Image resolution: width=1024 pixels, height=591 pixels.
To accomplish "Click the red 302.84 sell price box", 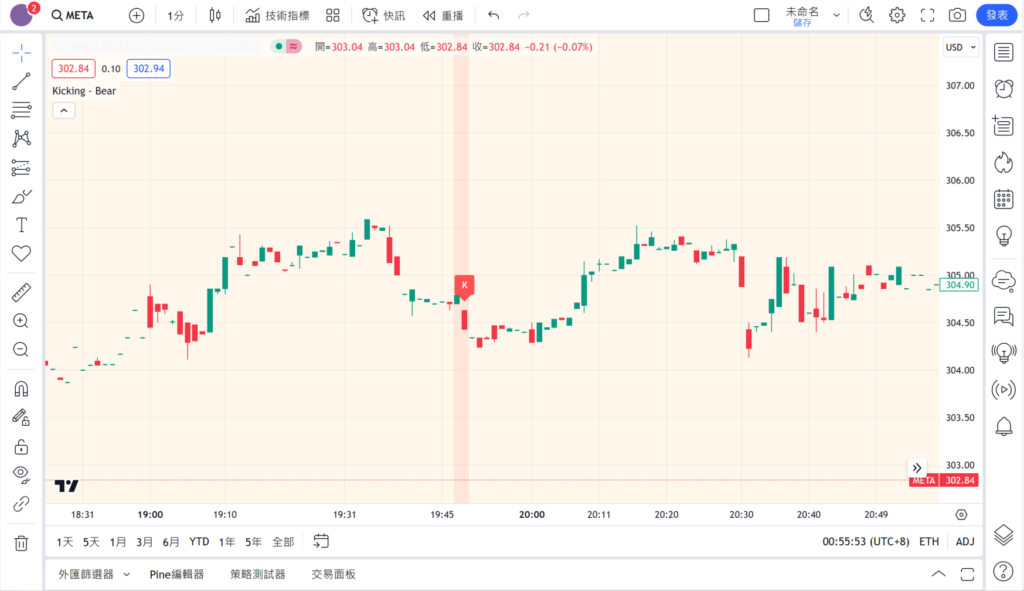I will 74,68.
